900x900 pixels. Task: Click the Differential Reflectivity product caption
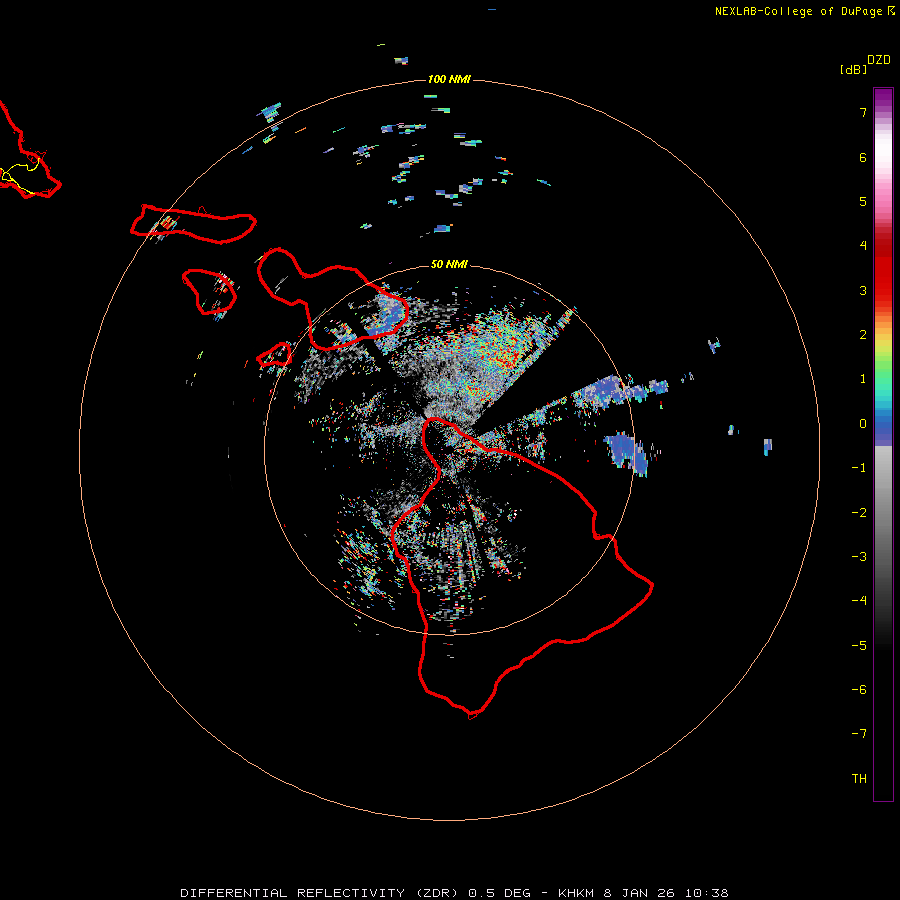point(455,893)
